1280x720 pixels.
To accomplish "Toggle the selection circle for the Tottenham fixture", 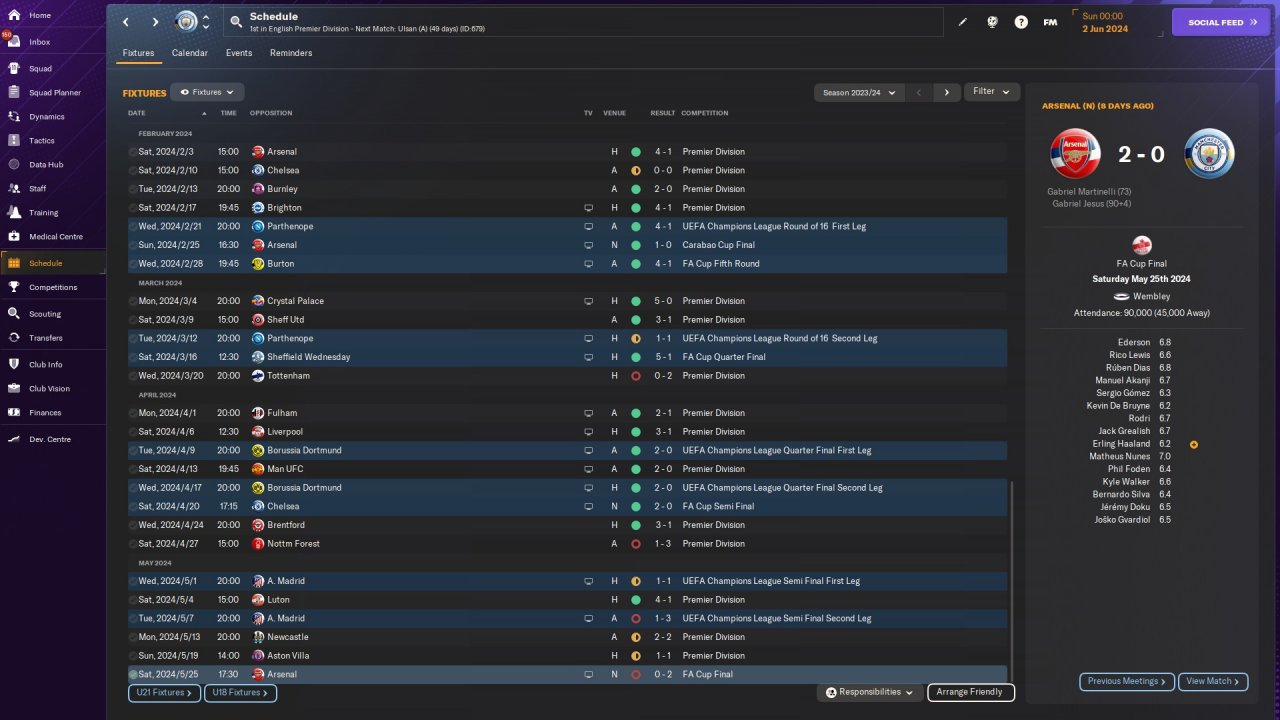I will tap(133, 376).
